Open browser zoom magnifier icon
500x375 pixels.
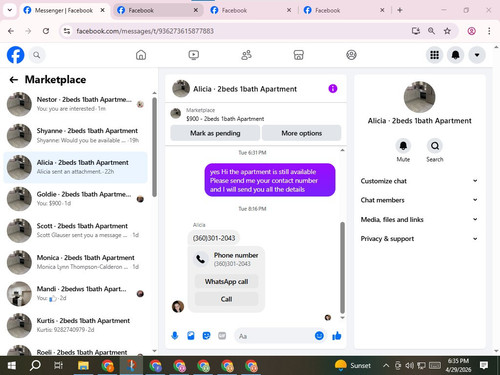coord(431,31)
